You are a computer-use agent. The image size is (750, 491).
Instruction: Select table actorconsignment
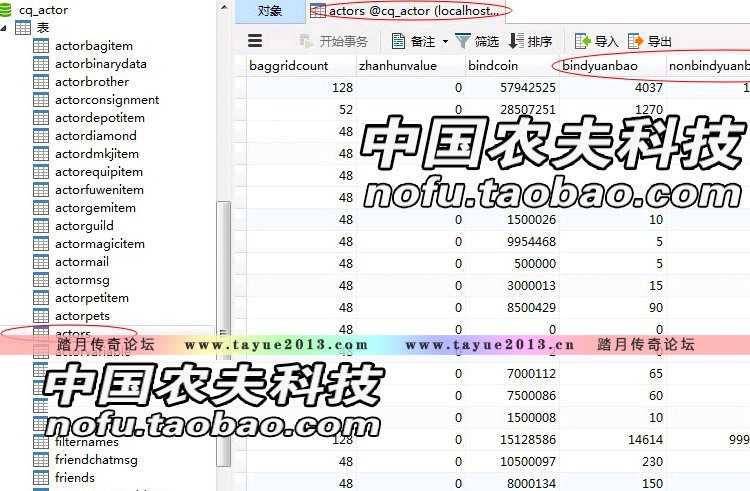point(107,100)
